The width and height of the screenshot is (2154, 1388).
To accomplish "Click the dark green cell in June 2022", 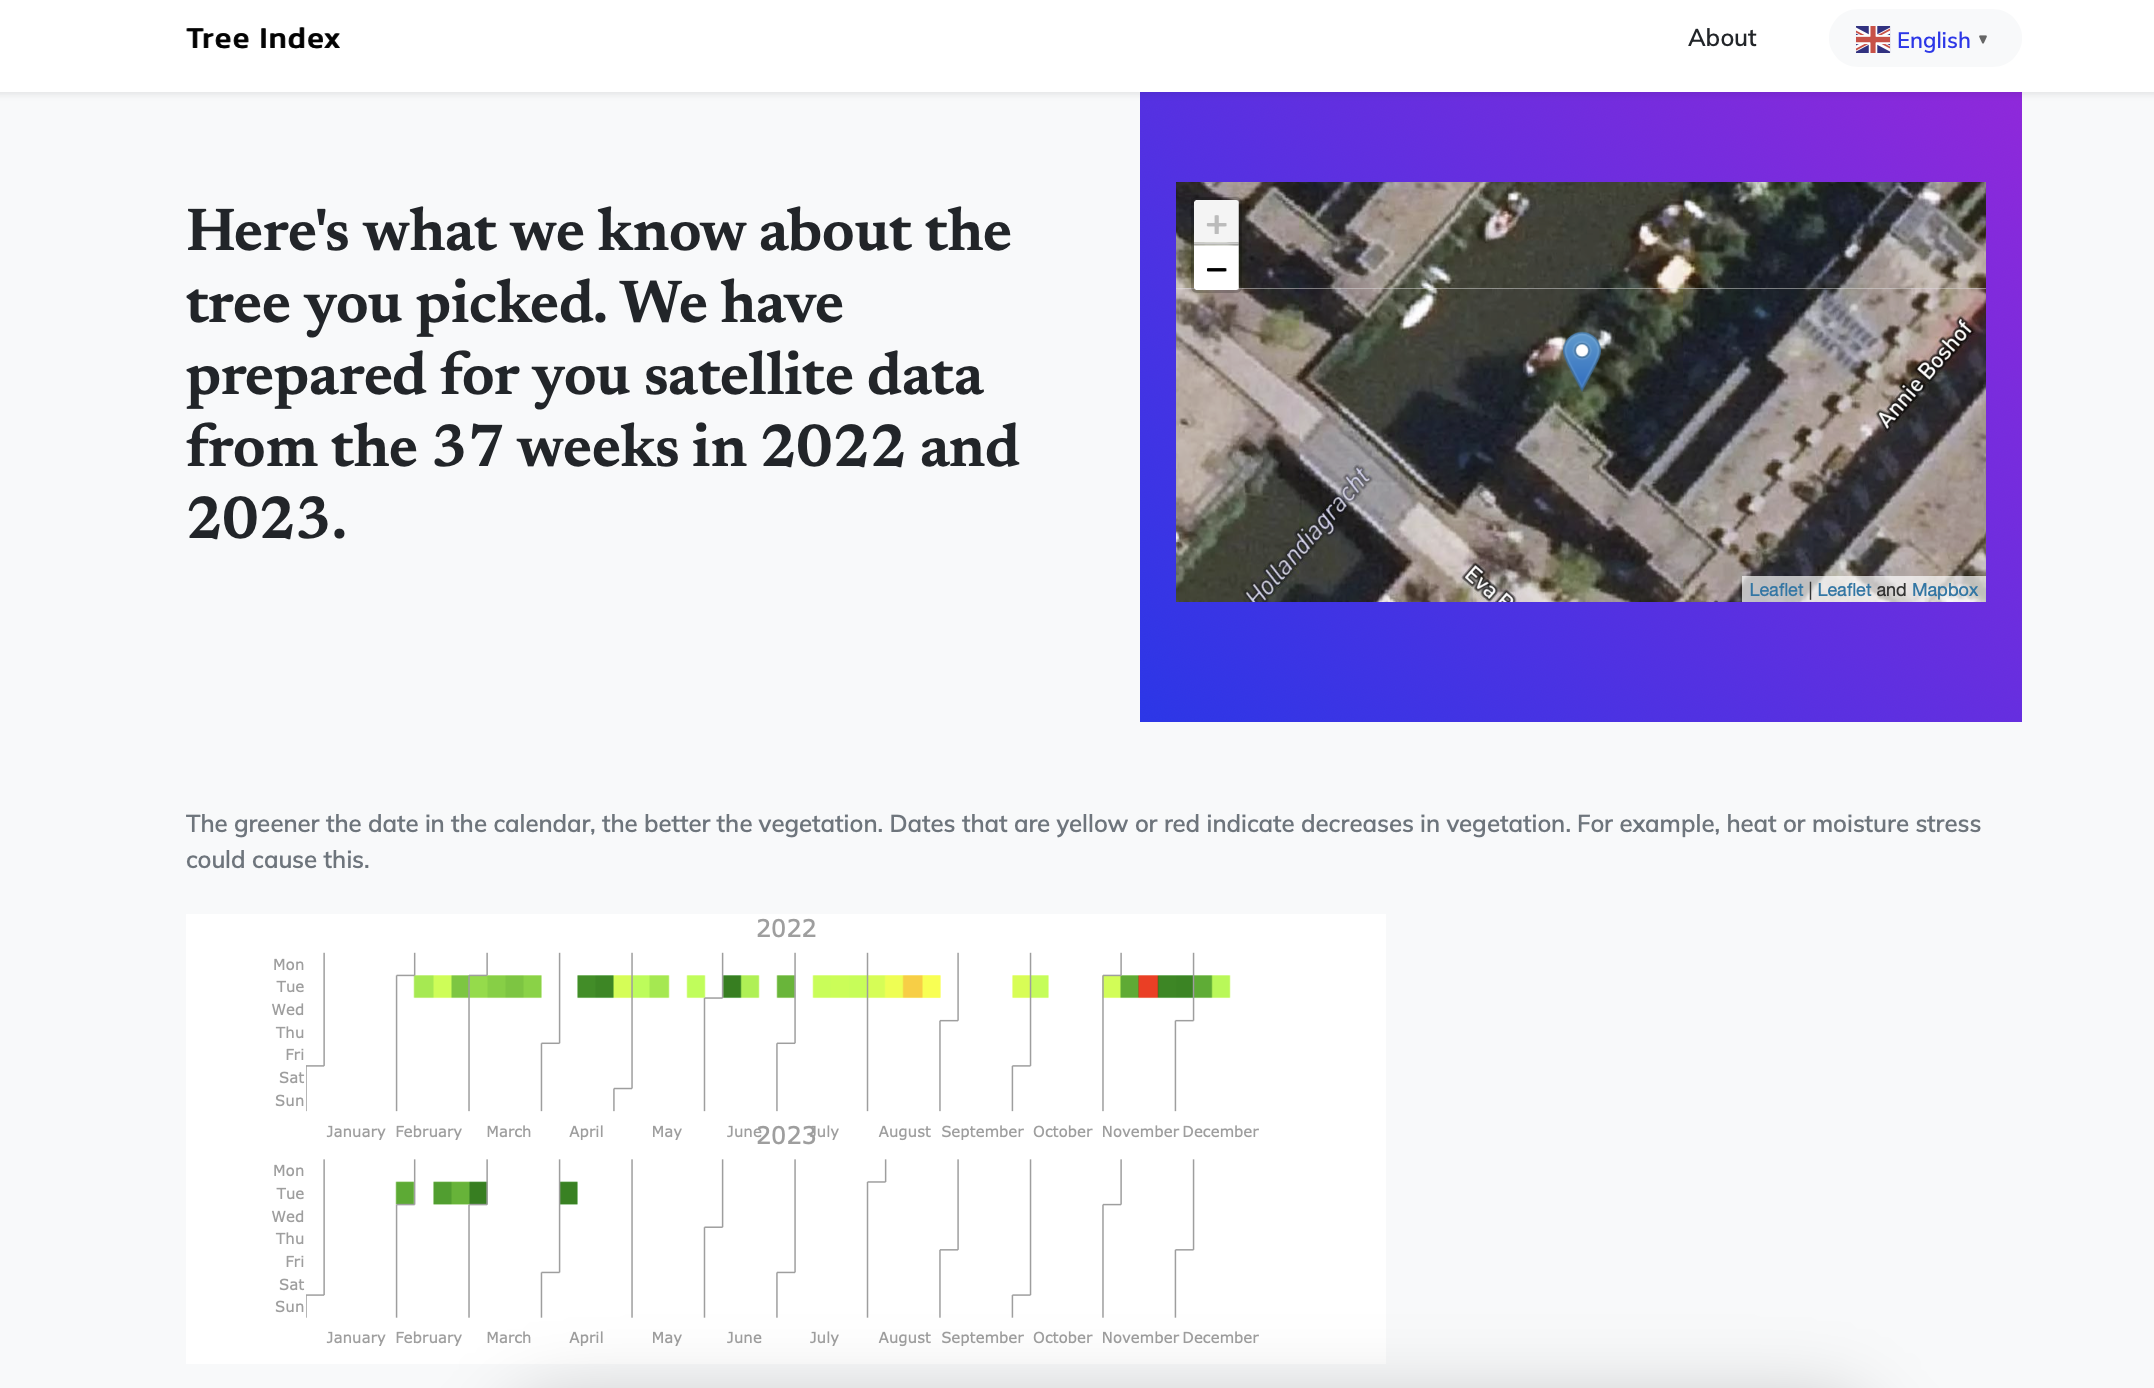I will 731,986.
